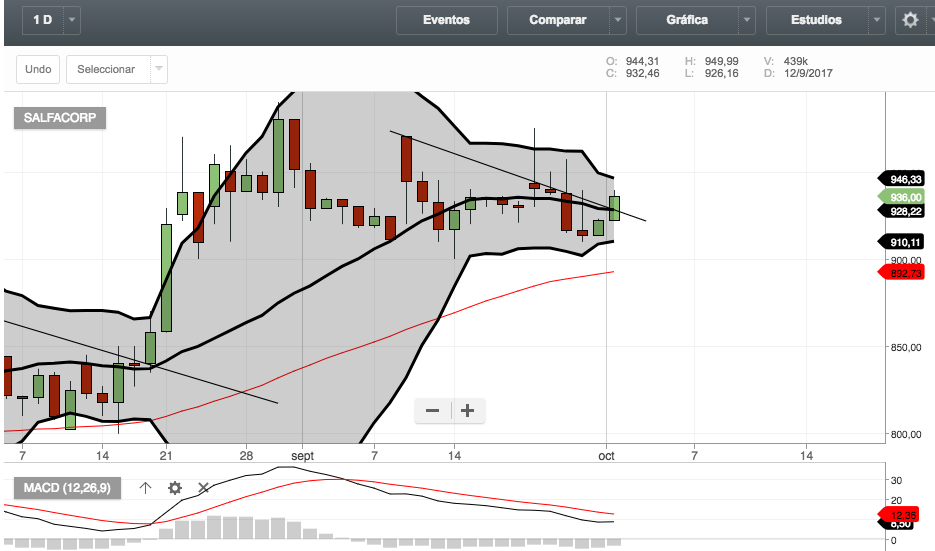The width and height of the screenshot is (935, 551).
Task: Zoom out chart with minus button
Action: 433,411
